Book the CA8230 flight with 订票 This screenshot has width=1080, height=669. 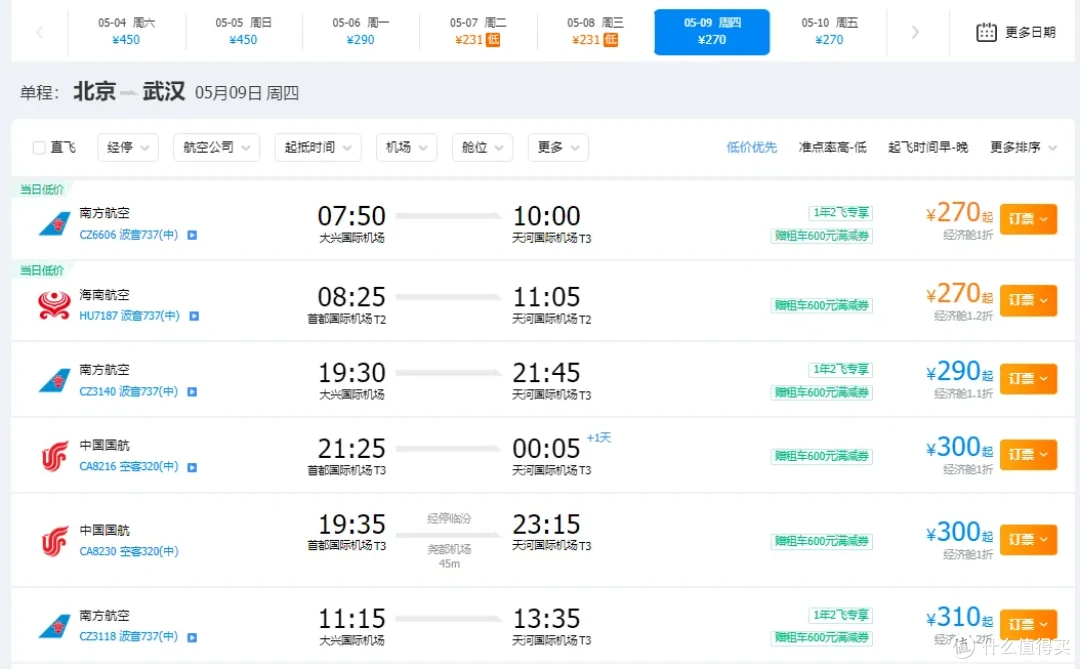(1028, 539)
